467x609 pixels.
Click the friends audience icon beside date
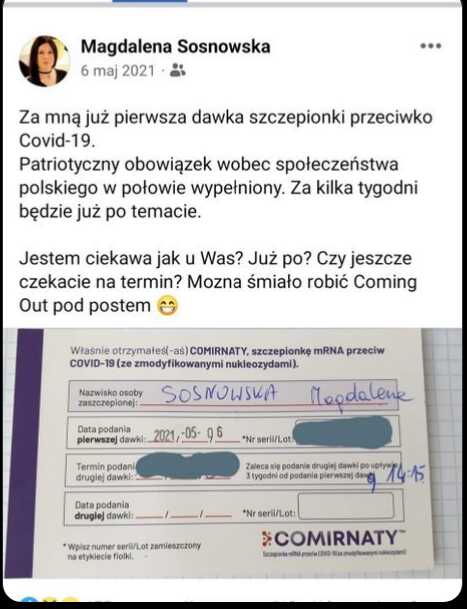[178, 70]
